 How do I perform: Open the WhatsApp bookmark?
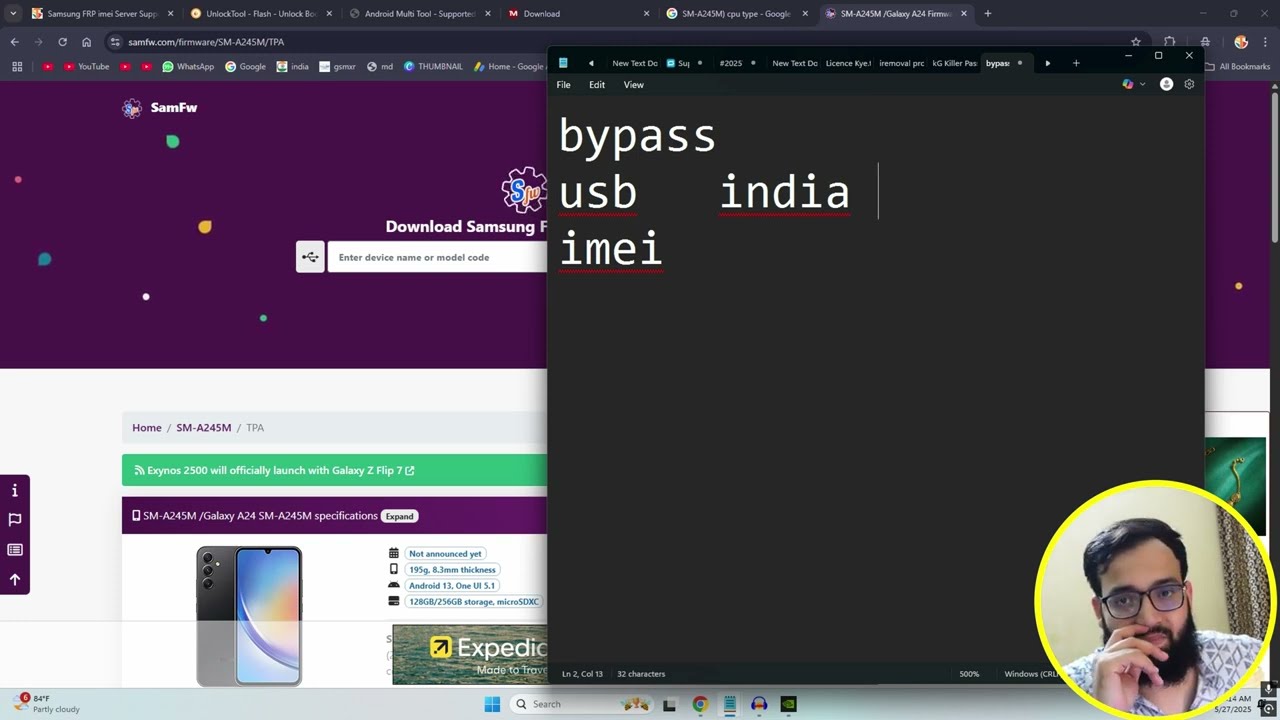(x=188, y=67)
